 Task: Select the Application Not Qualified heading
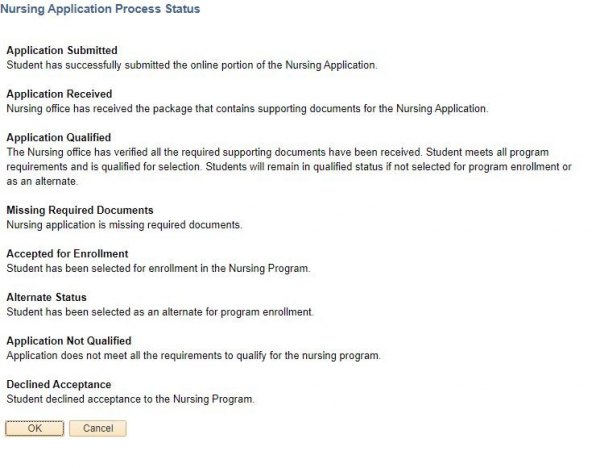69,341
